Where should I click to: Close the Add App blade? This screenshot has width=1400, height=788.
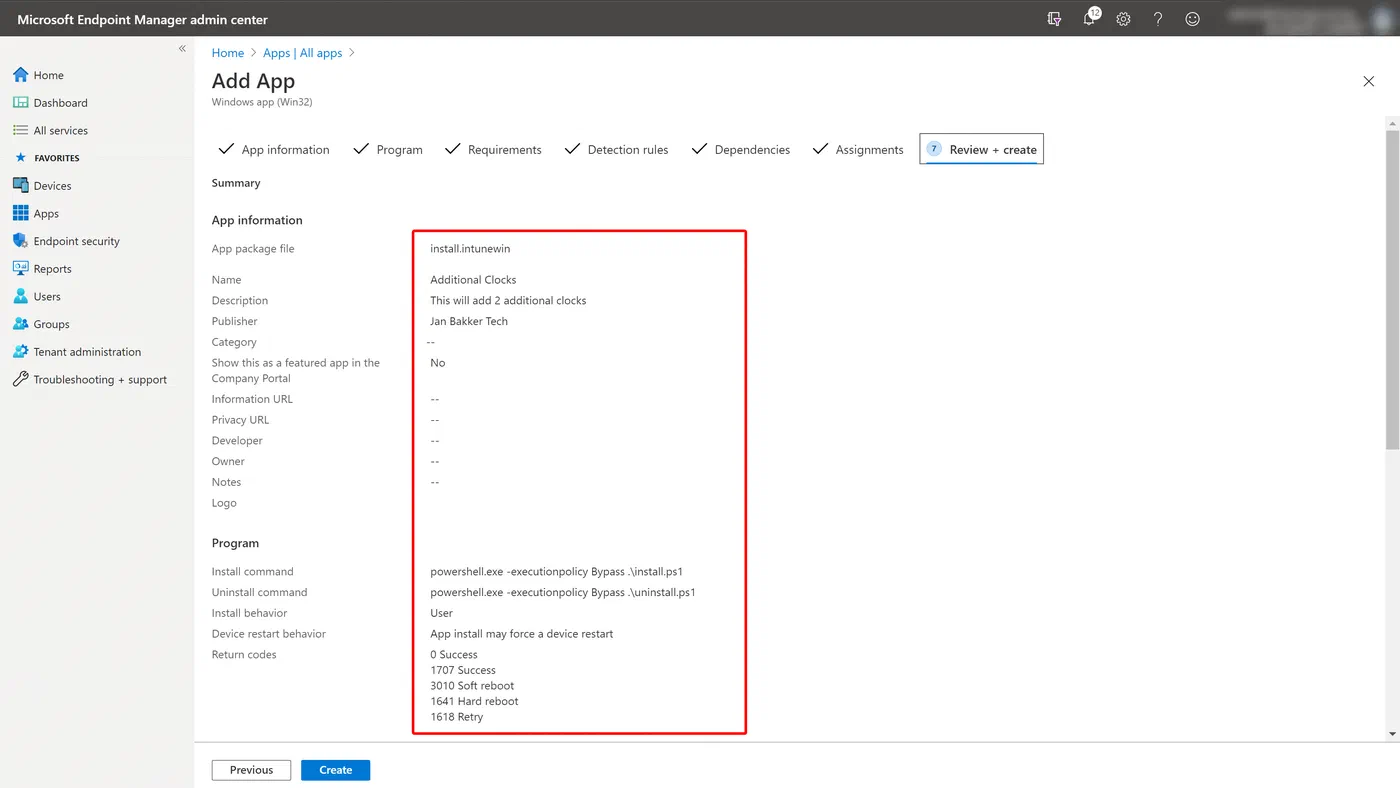pyautogui.click(x=1369, y=81)
